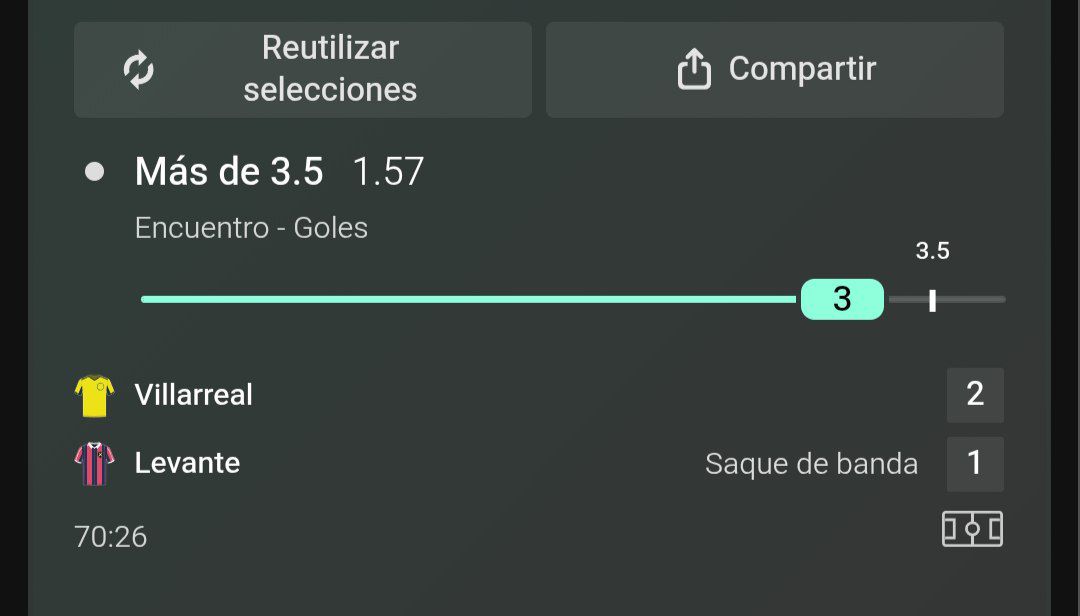The image size is (1080, 616).
Task: Select the Más de 3.5 bet title
Action: click(229, 172)
